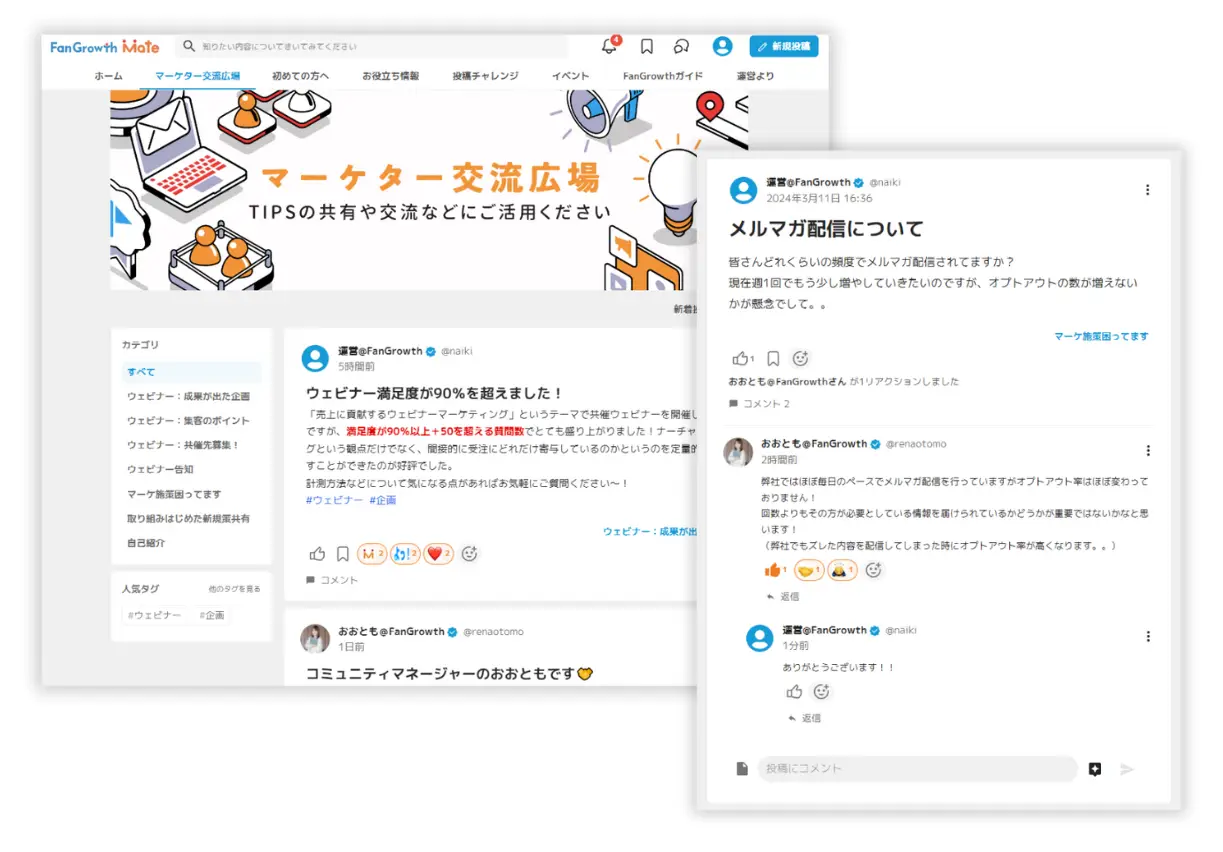
Task: Open three-dot menu on おおとも's comment
Action: [1147, 451]
